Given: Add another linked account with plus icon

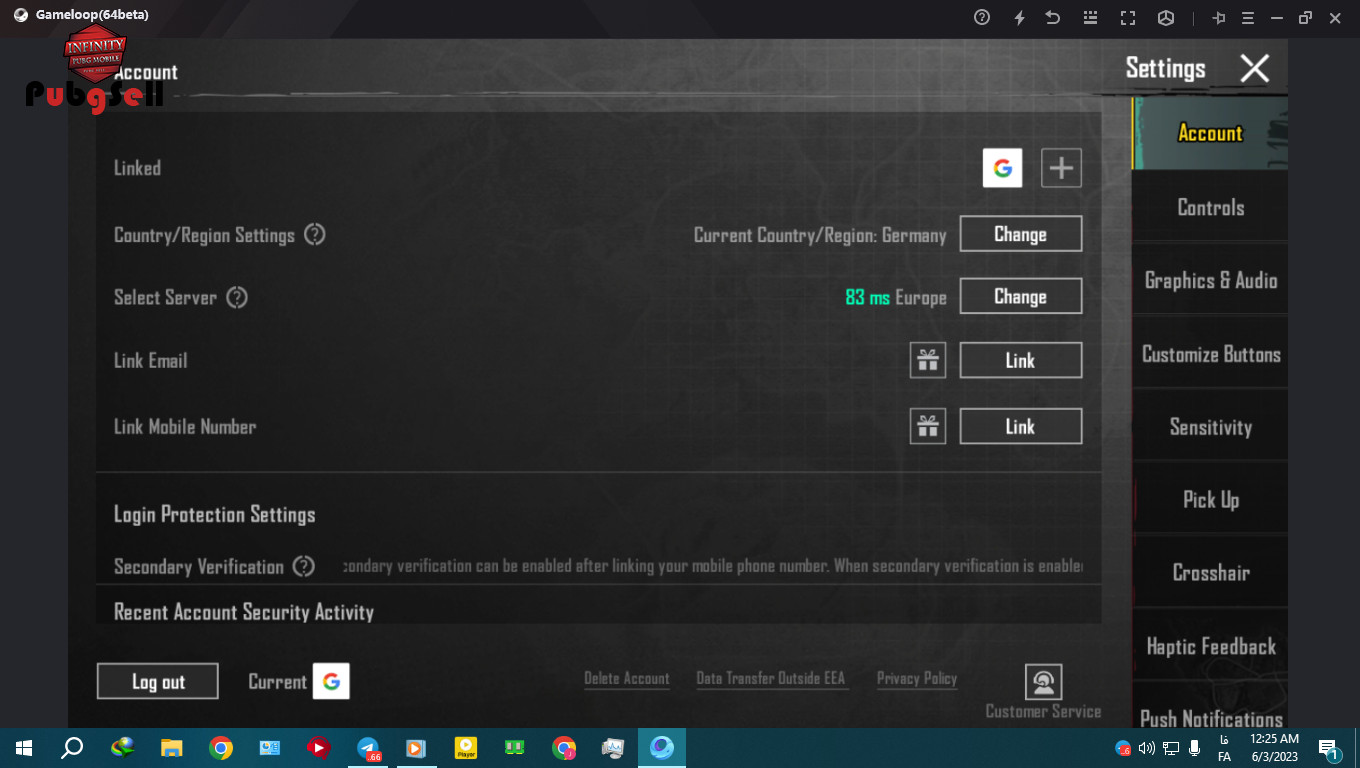Looking at the screenshot, I should [x=1061, y=168].
